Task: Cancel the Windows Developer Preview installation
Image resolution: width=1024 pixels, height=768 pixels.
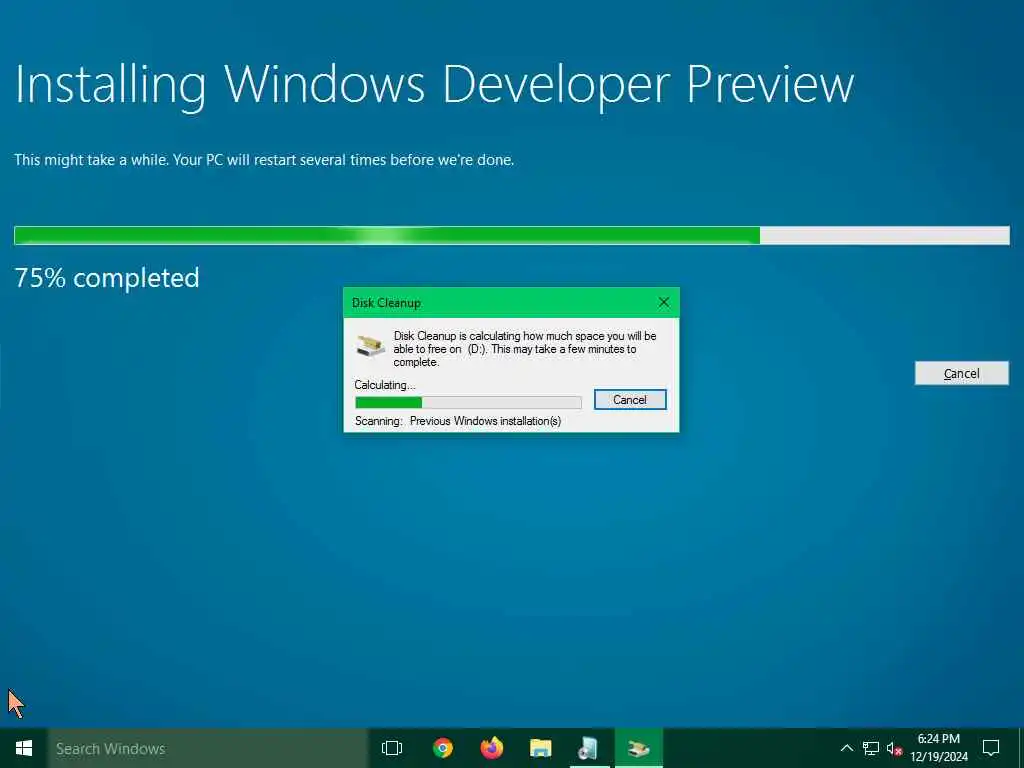Action: click(961, 374)
